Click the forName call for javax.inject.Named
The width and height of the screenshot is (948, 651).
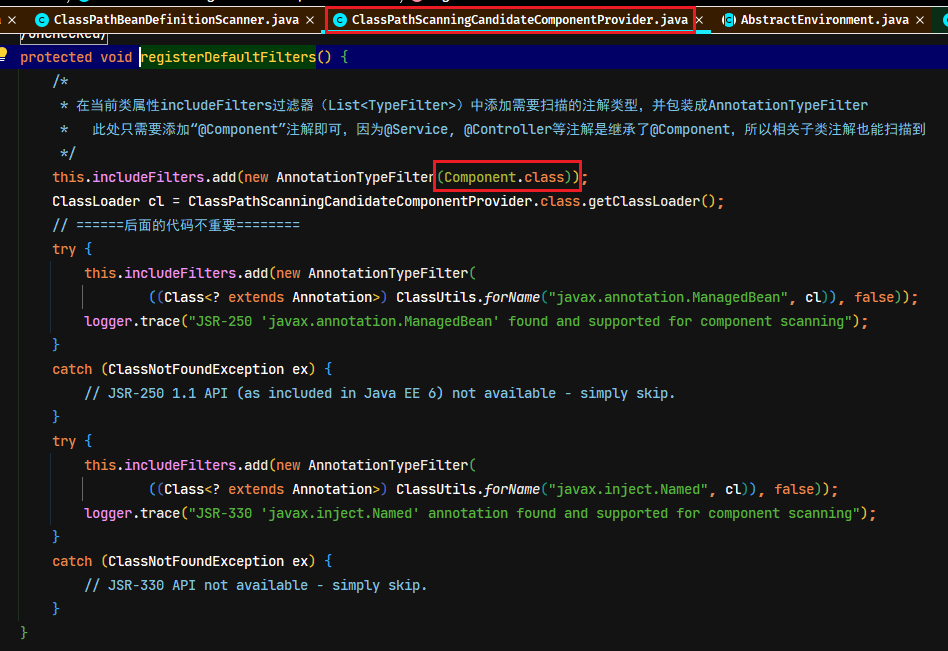(511, 489)
